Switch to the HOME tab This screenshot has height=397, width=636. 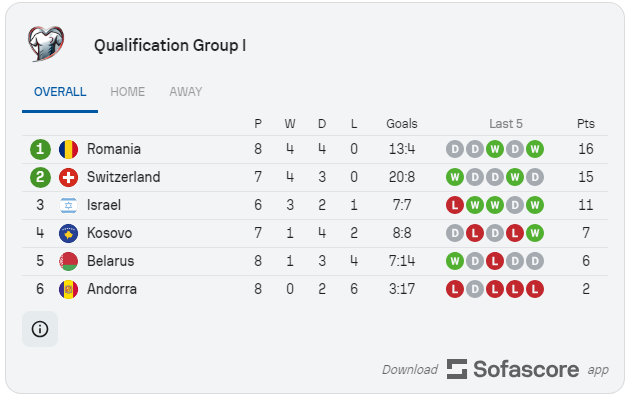(x=127, y=92)
